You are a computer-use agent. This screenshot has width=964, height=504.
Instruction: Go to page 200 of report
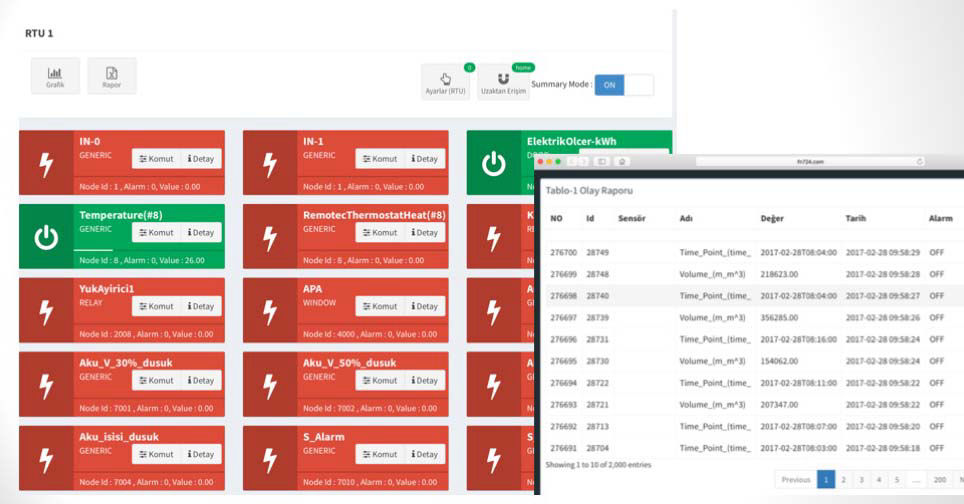coord(939,479)
